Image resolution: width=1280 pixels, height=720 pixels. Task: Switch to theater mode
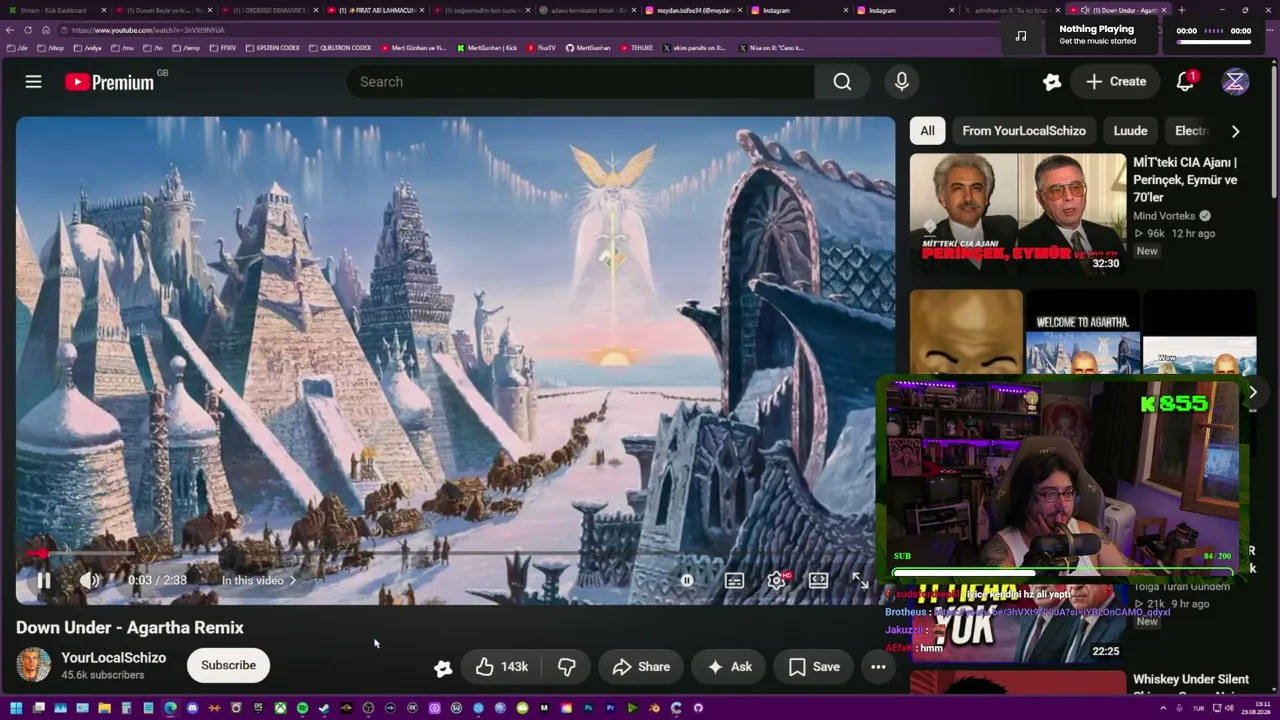pos(818,580)
